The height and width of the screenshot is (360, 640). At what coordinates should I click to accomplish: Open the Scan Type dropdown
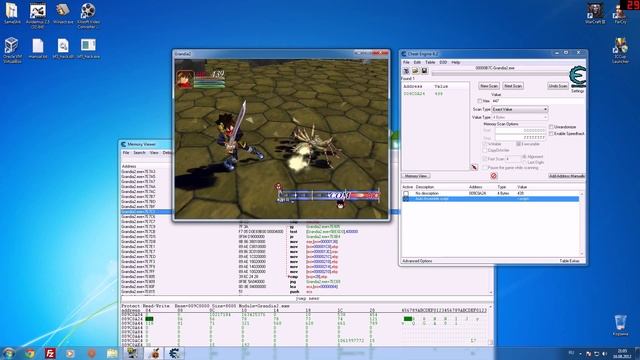click(x=520, y=109)
